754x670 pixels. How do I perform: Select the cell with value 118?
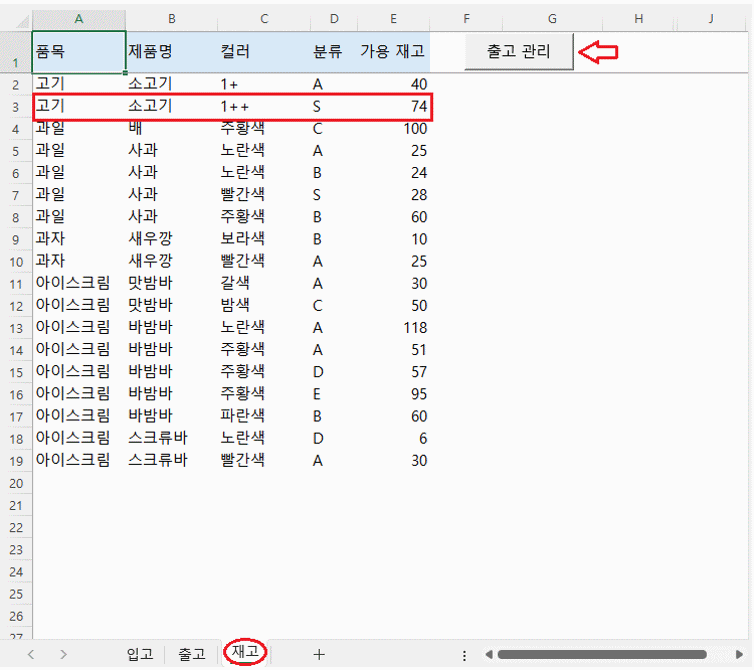pos(393,327)
